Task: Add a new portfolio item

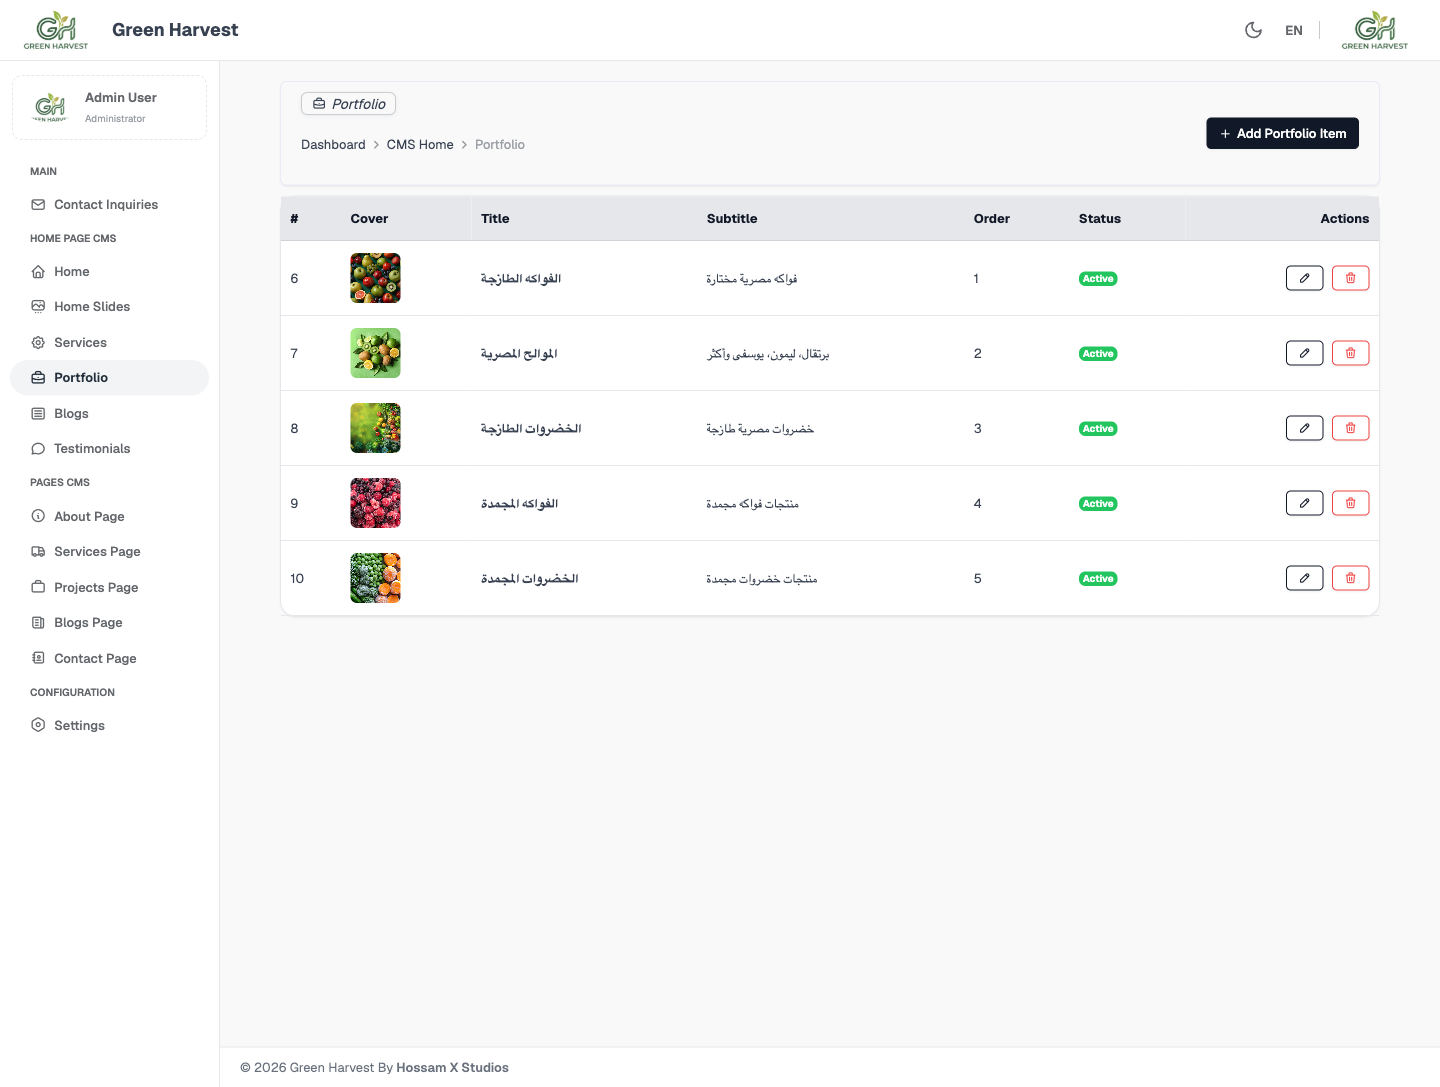Action: tap(1282, 133)
